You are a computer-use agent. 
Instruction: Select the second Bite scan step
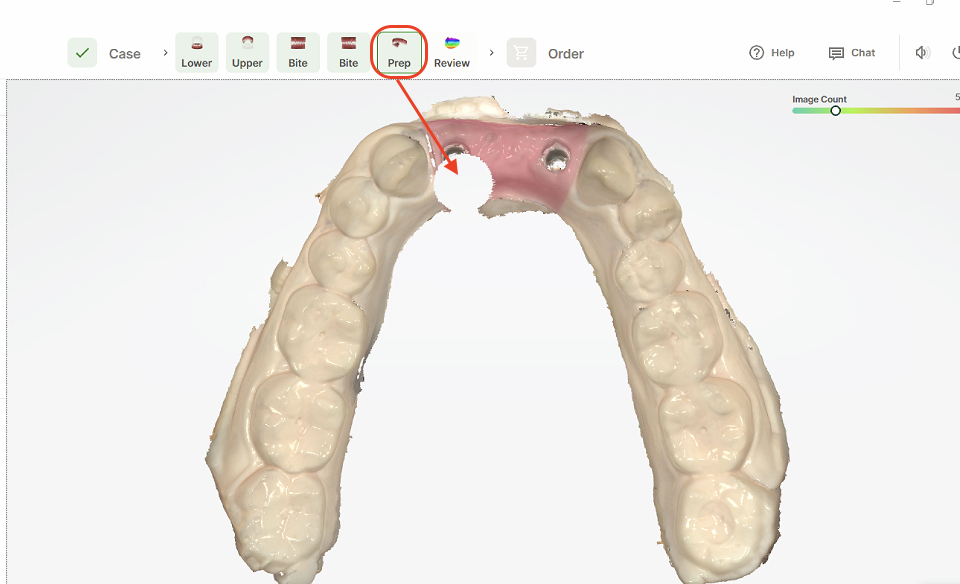tap(348, 52)
